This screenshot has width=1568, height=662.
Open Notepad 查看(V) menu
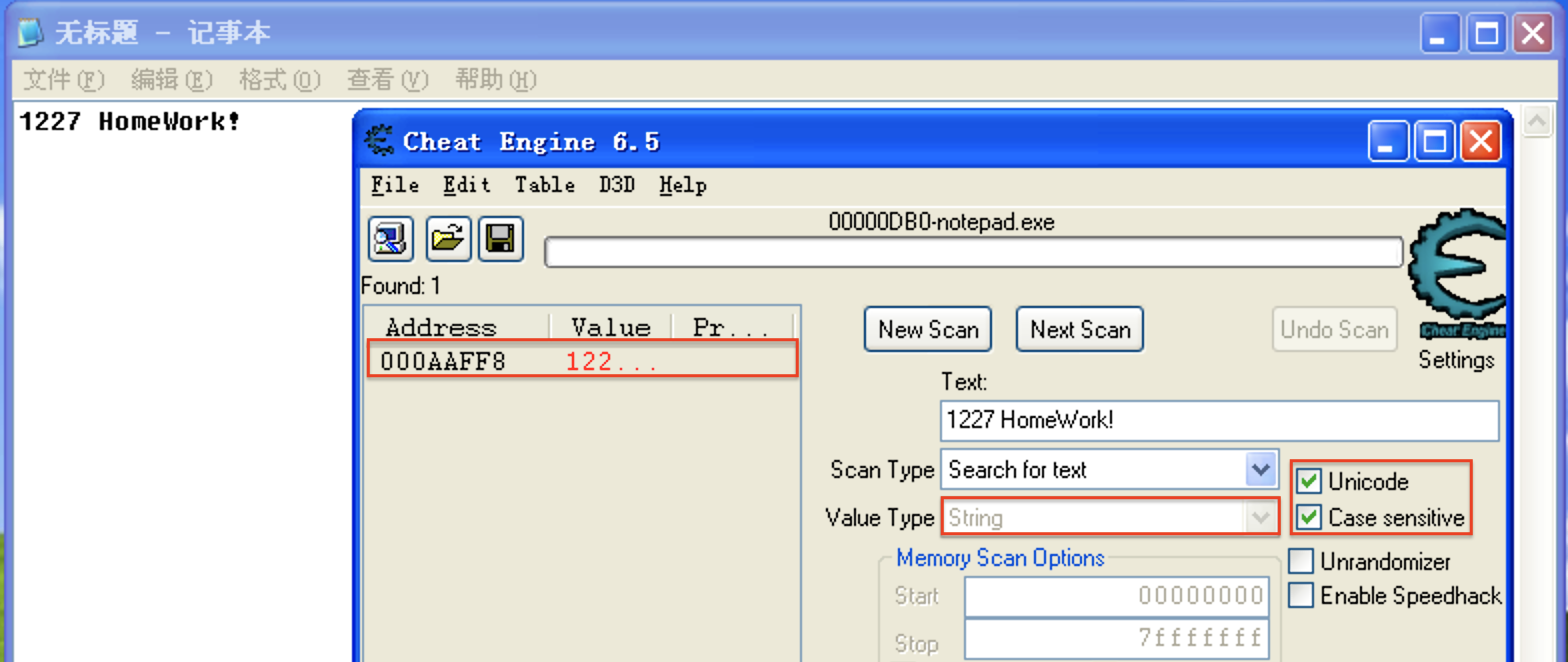(x=388, y=80)
